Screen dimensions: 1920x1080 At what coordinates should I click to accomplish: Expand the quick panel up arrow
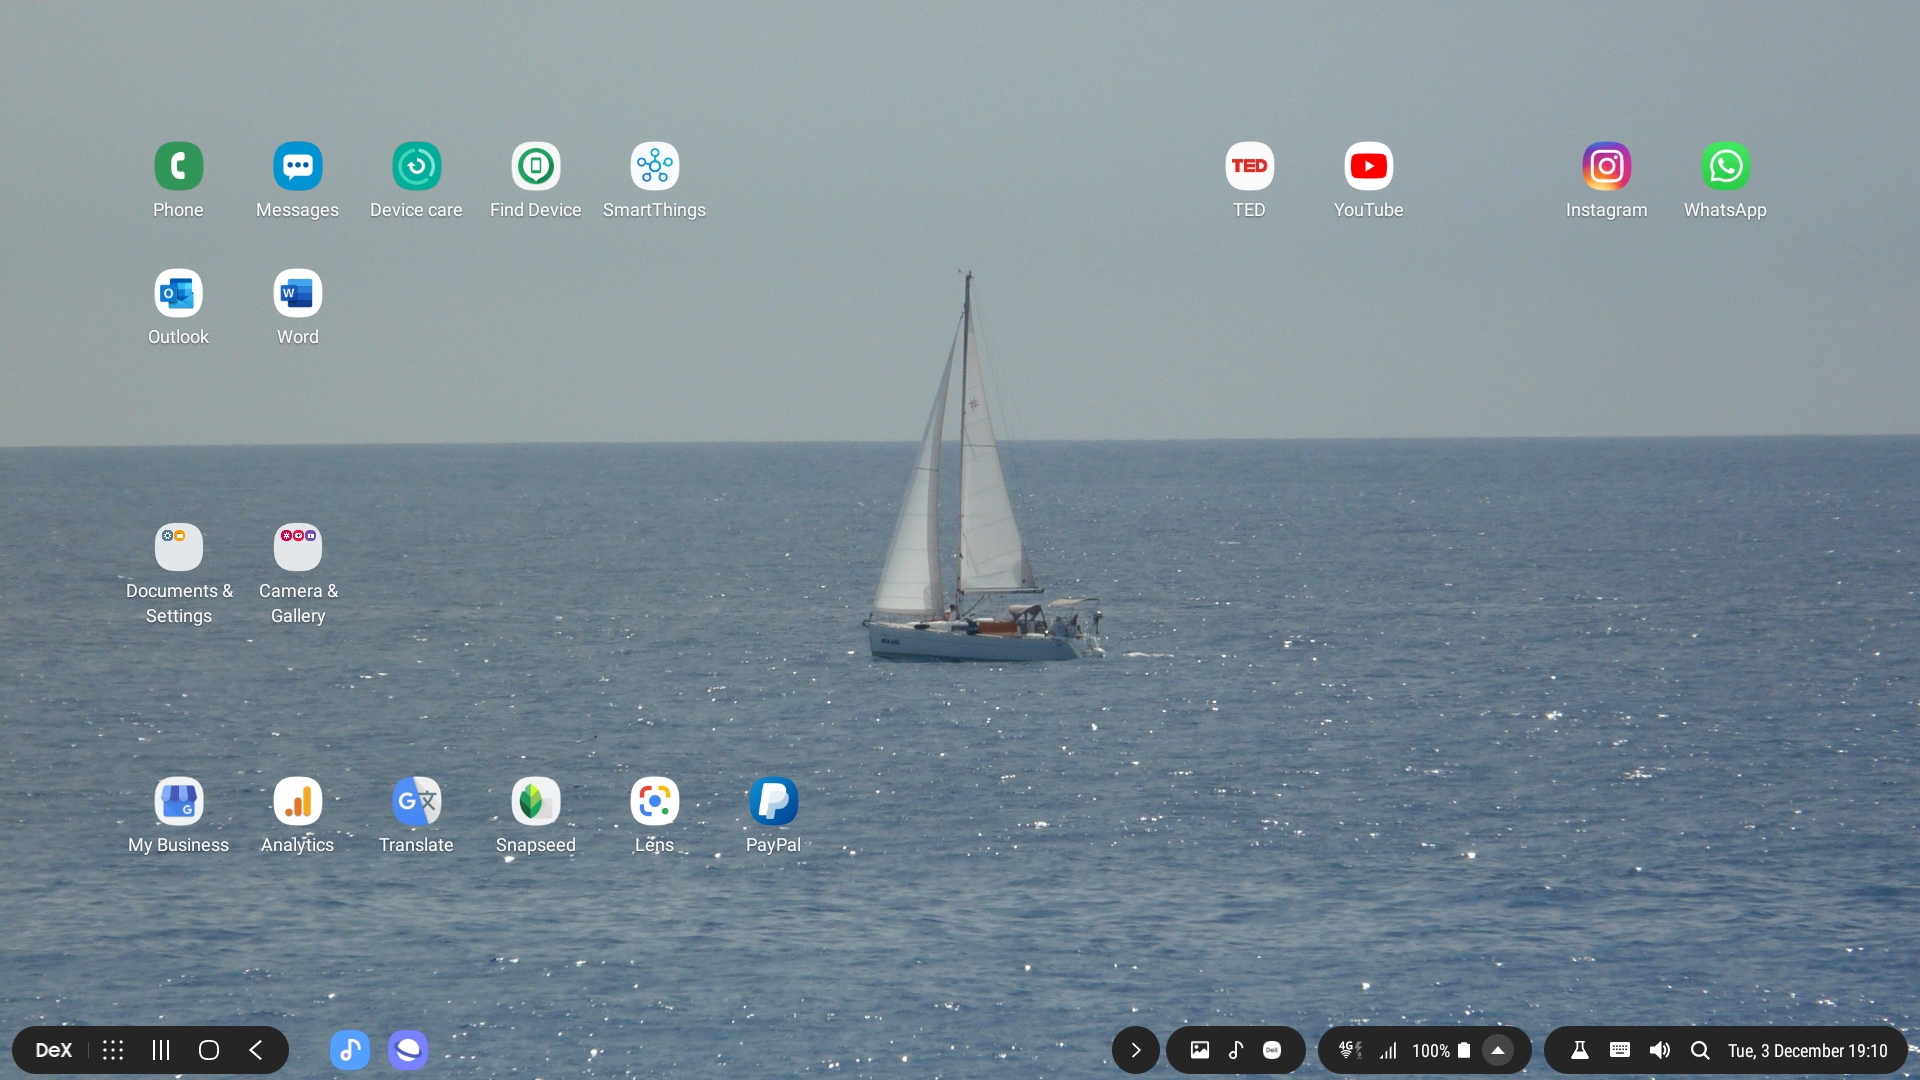pyautogui.click(x=1498, y=1050)
